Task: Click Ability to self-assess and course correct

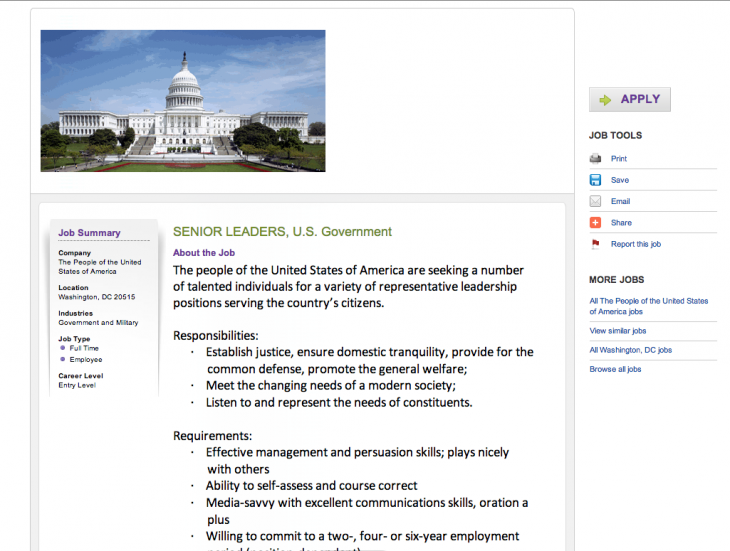Action: (x=311, y=486)
